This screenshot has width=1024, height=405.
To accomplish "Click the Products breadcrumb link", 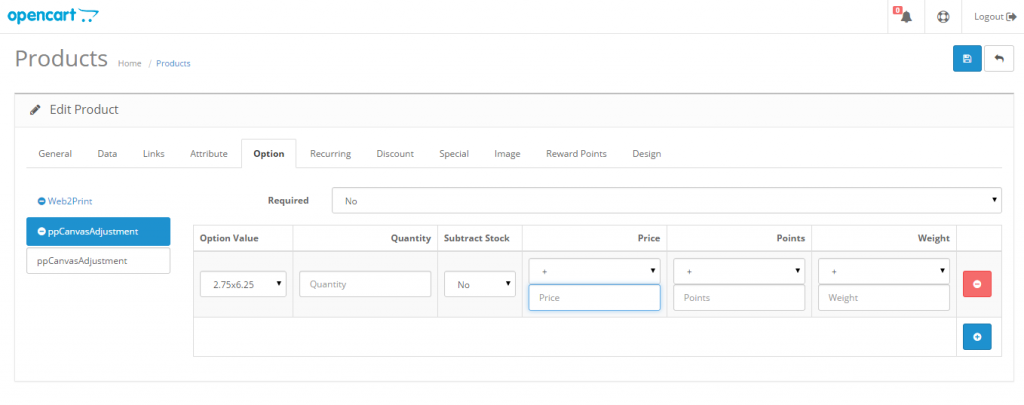I will click(173, 63).
